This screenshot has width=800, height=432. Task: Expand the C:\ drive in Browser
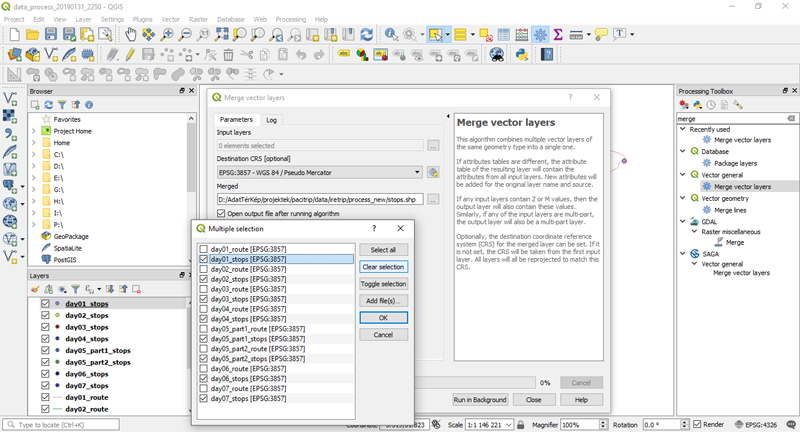pos(34,154)
